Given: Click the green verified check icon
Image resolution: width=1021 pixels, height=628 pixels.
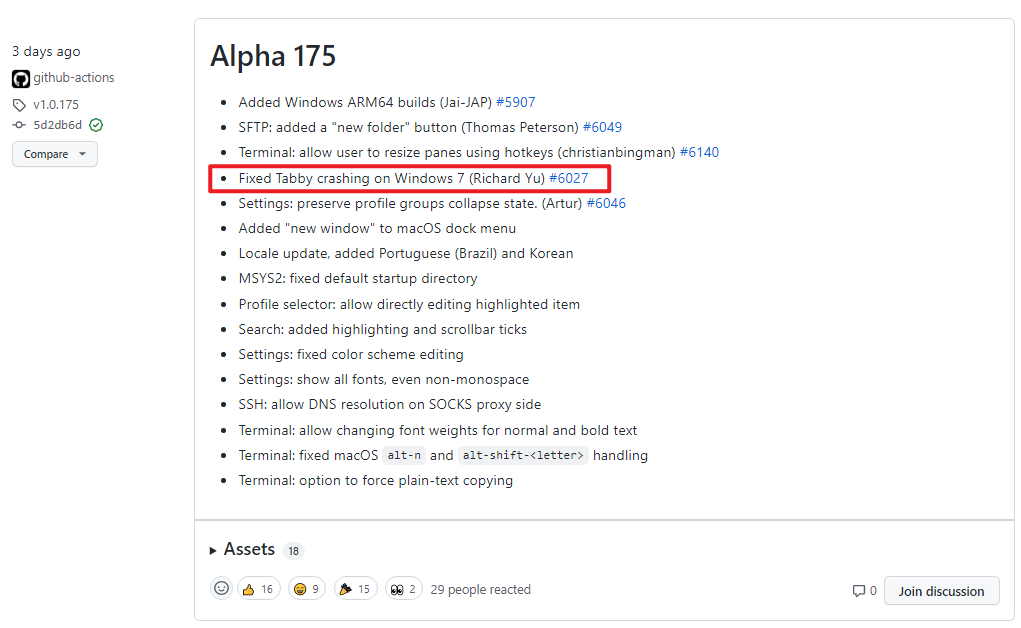Looking at the screenshot, I should 96,125.
